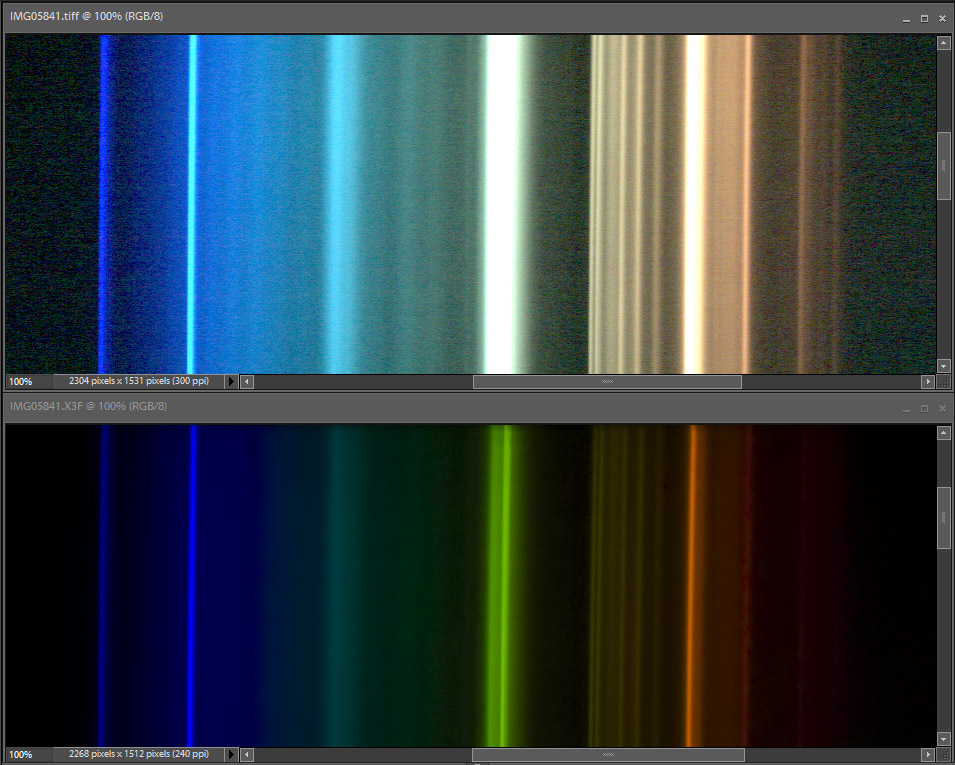Click the IMG05841.tiff window title
Screen dimensions: 955x765
coord(86,16)
